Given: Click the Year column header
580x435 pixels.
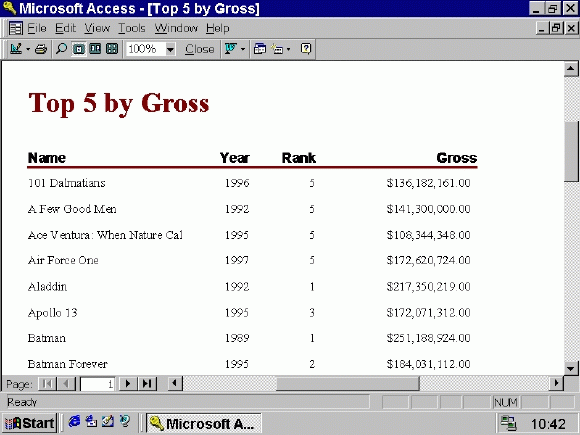Looking at the screenshot, I should point(235,158).
